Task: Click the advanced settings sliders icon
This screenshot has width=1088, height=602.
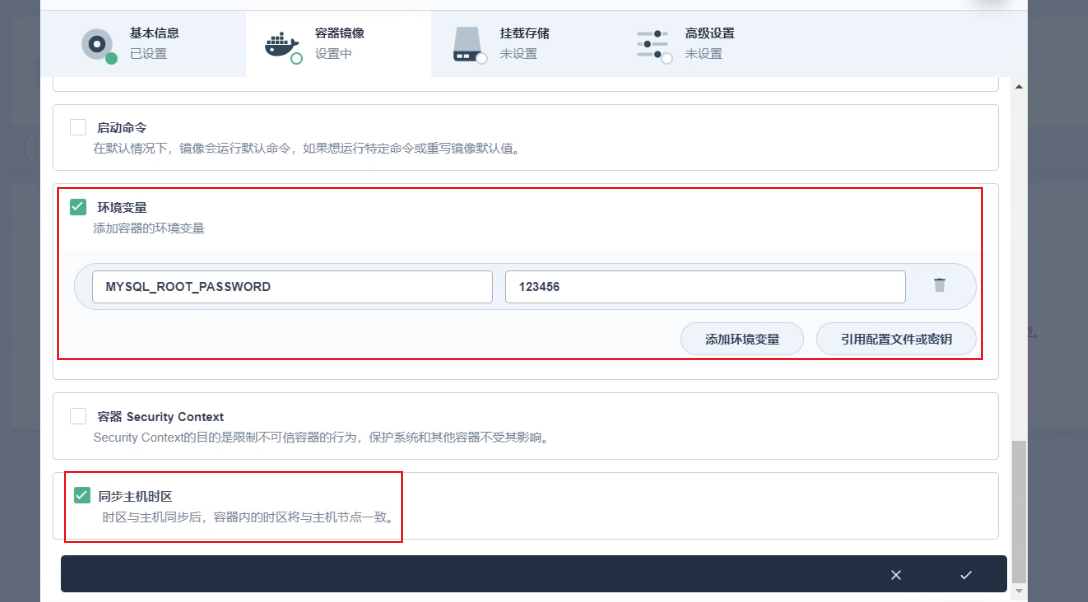Action: (653, 45)
